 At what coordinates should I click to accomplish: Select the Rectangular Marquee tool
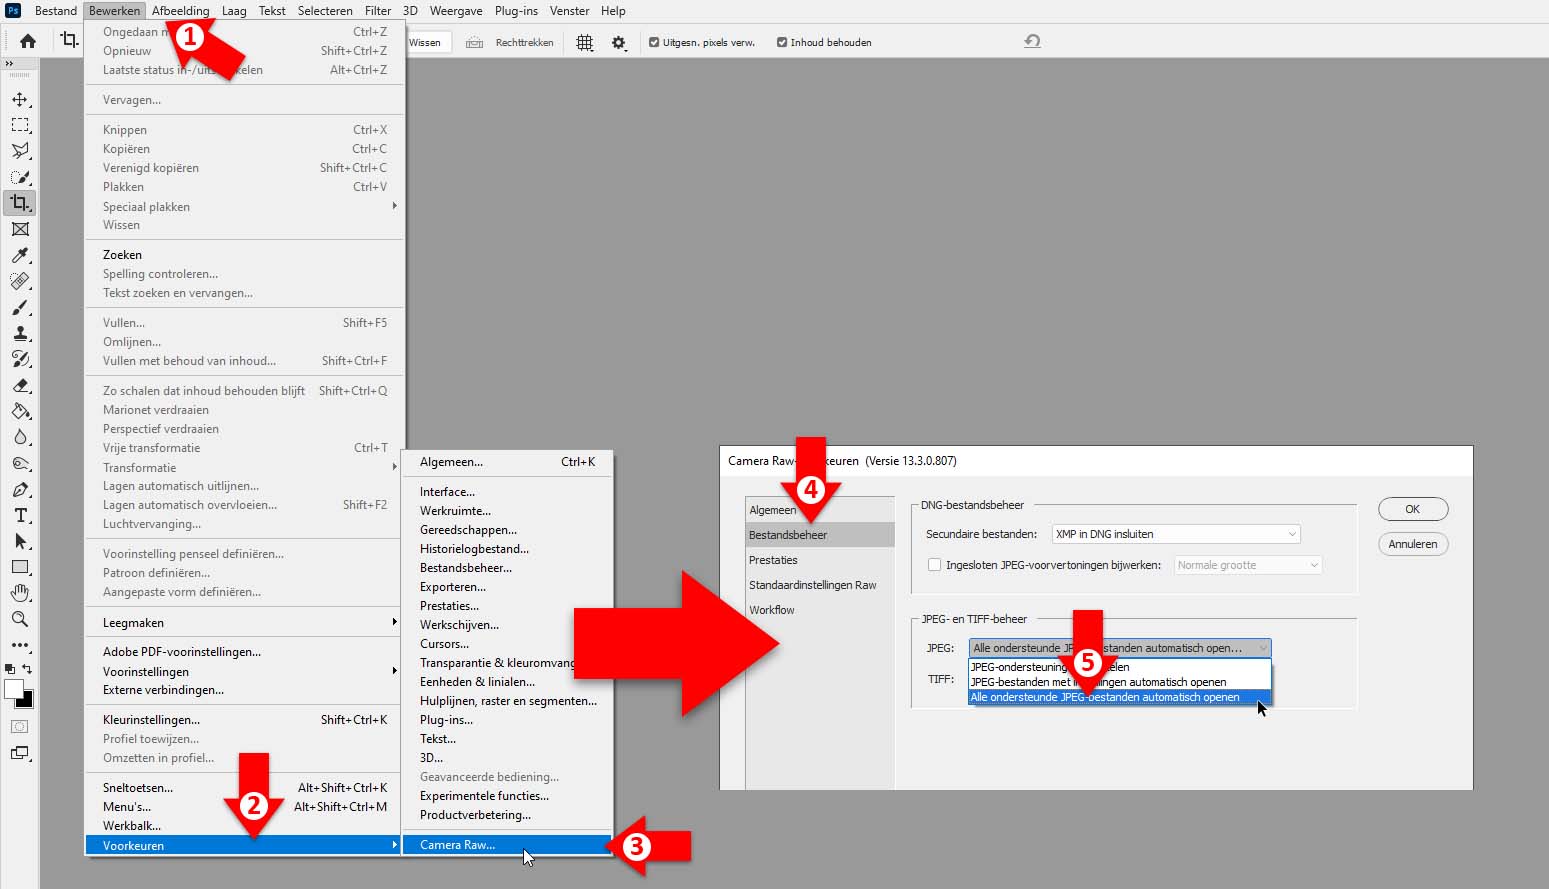[20, 125]
